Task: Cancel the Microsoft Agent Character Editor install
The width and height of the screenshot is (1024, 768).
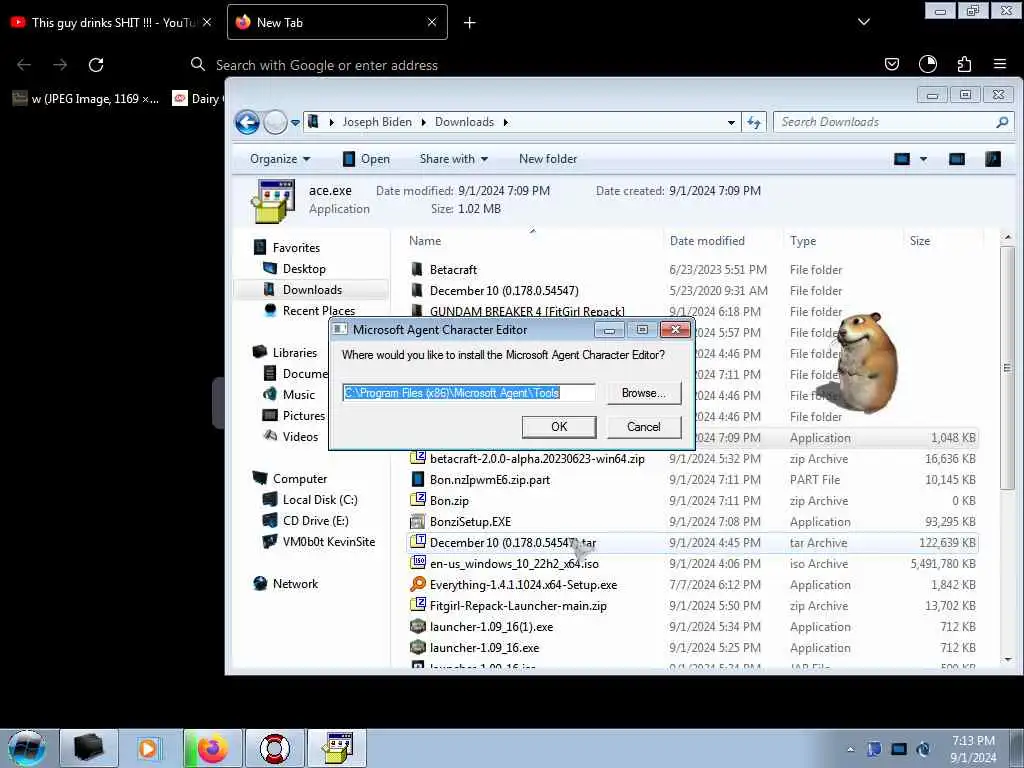Action: click(x=644, y=426)
